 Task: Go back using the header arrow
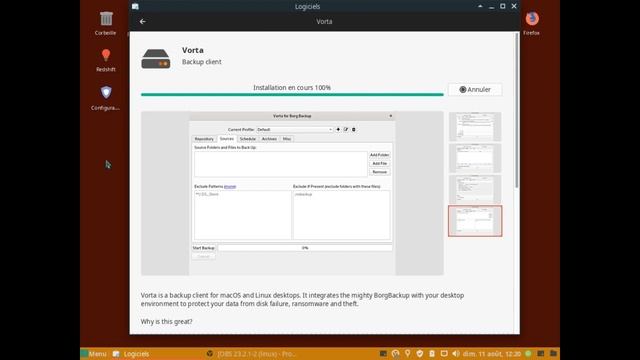click(142, 21)
